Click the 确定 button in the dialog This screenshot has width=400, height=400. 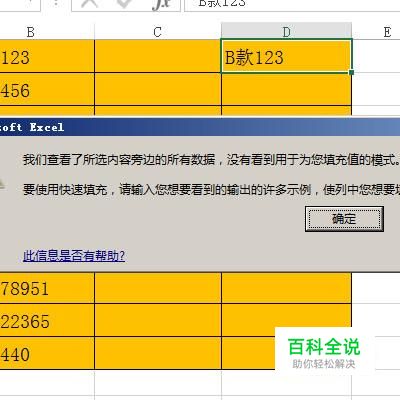tap(344, 219)
